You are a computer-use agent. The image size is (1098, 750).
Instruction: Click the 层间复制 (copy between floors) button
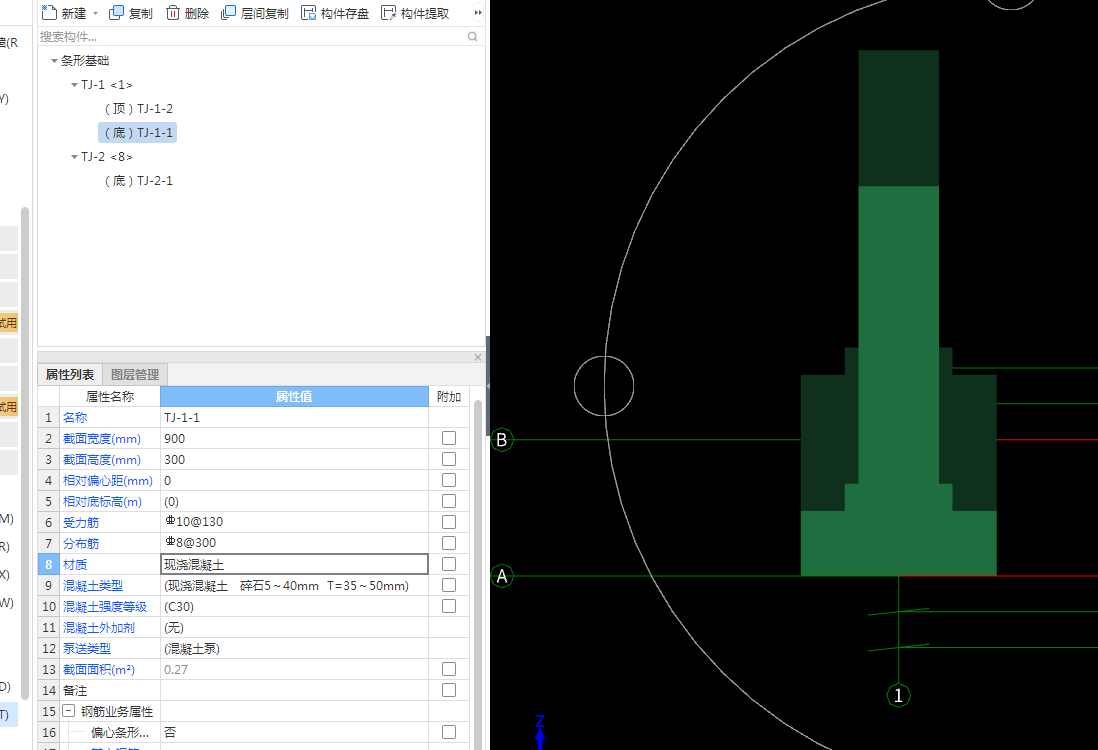pyautogui.click(x=255, y=13)
